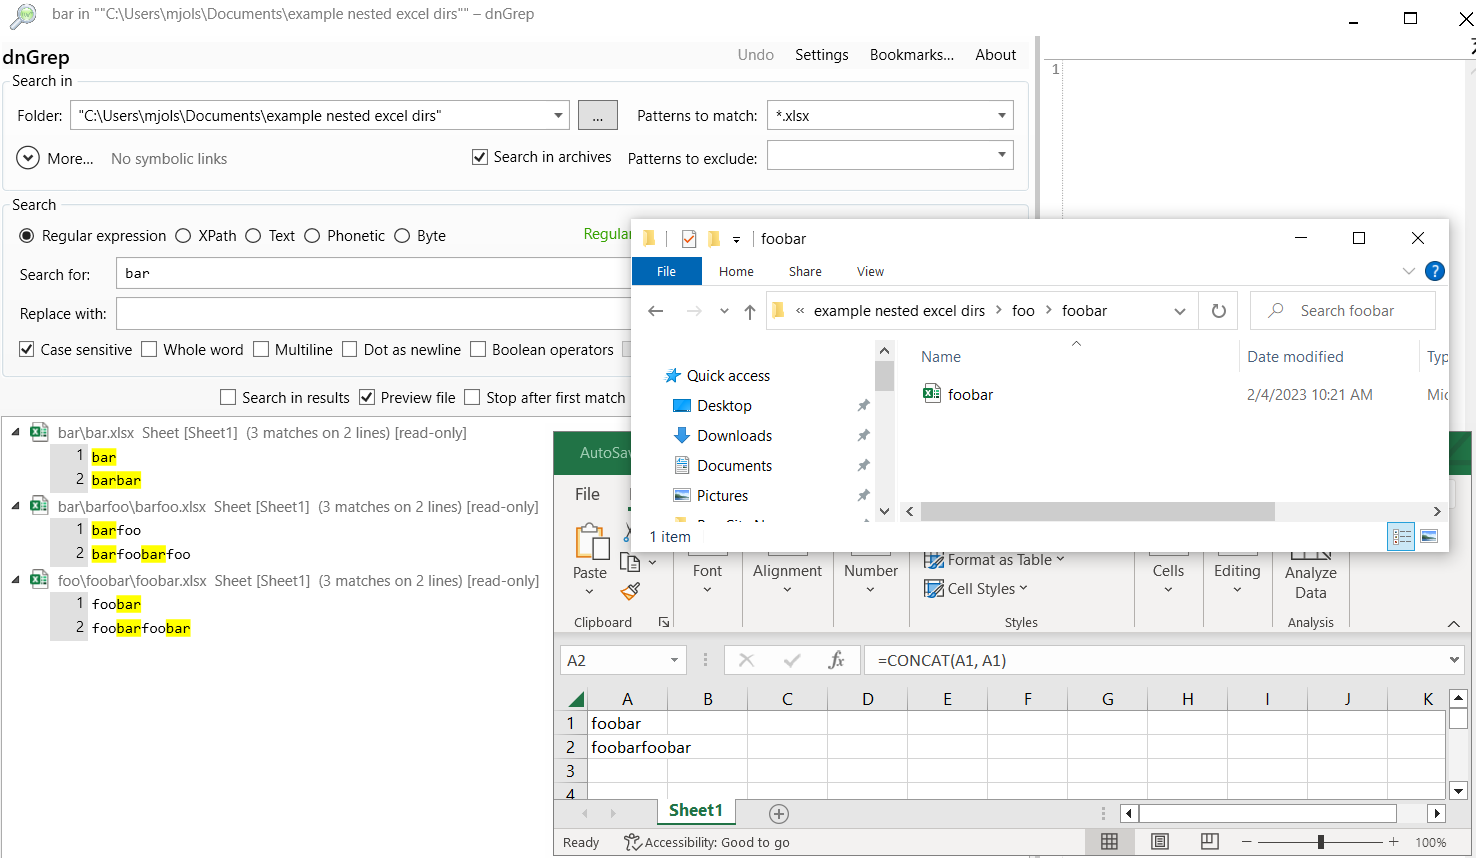This screenshot has width=1476, height=858.
Task: Collapse the bar\bar.xlsx result tree node
Action: pyautogui.click(x=15, y=432)
